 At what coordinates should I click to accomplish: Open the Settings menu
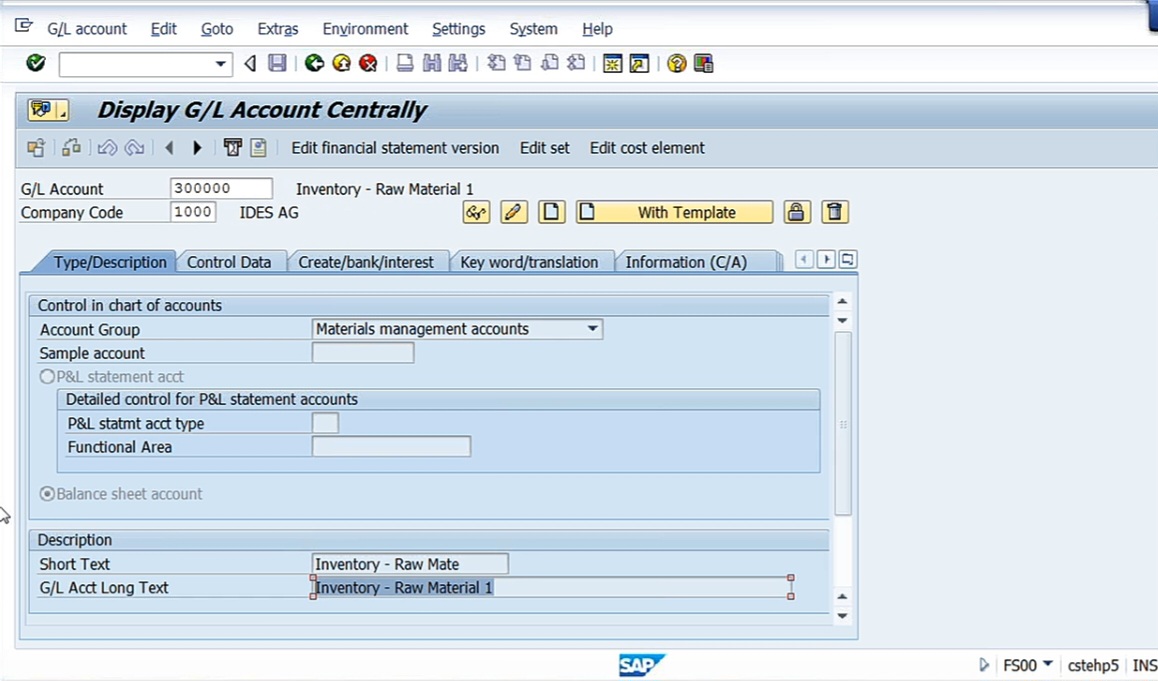[459, 29]
